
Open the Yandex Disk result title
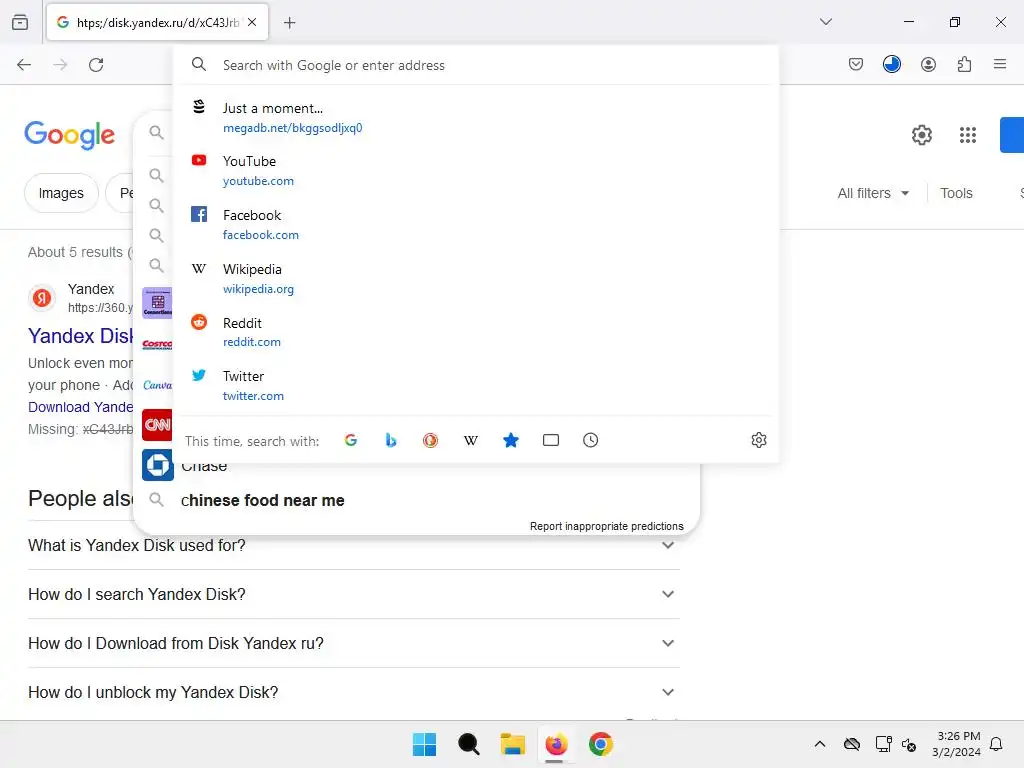point(80,336)
